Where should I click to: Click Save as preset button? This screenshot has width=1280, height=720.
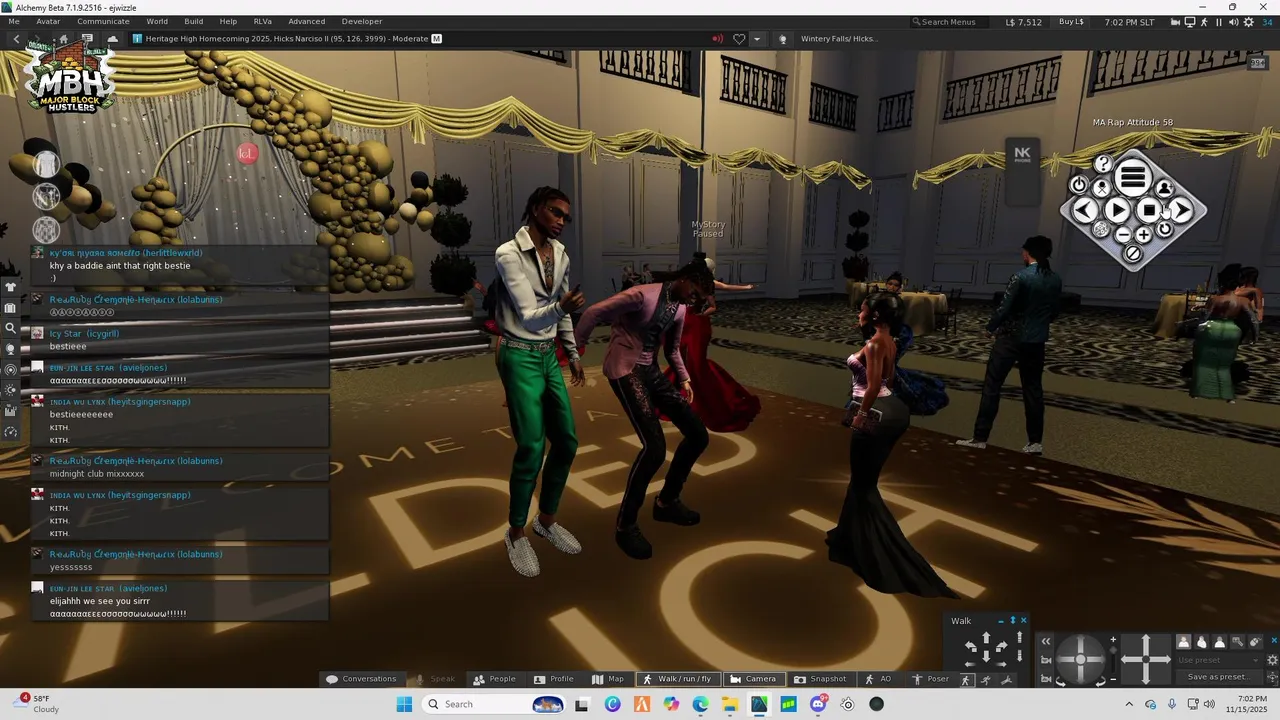(x=1219, y=677)
